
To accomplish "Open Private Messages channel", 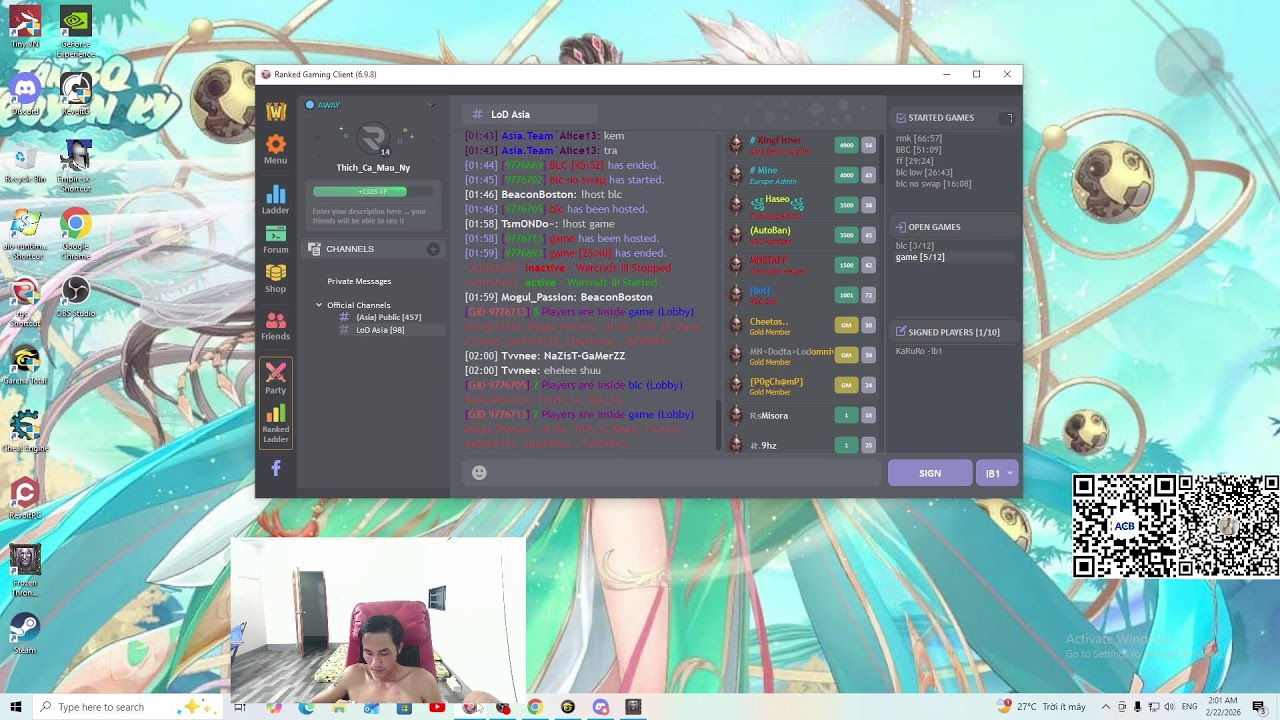I will [x=359, y=281].
